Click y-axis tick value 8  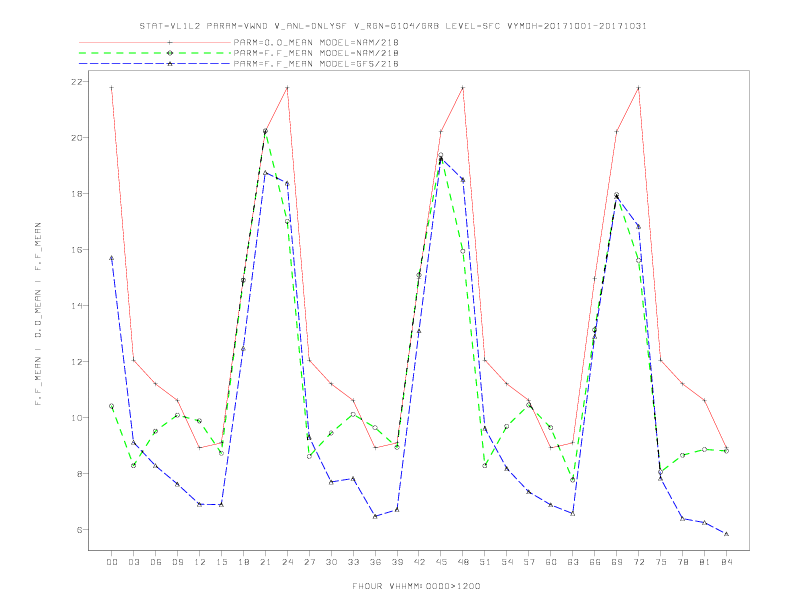(x=80, y=474)
